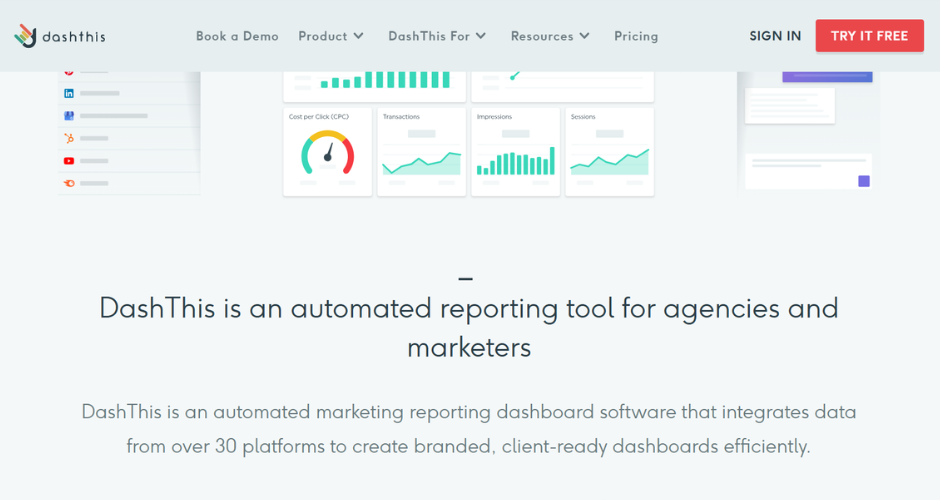Click the Impressions bar chart widget
940x500 pixels.
point(516,152)
